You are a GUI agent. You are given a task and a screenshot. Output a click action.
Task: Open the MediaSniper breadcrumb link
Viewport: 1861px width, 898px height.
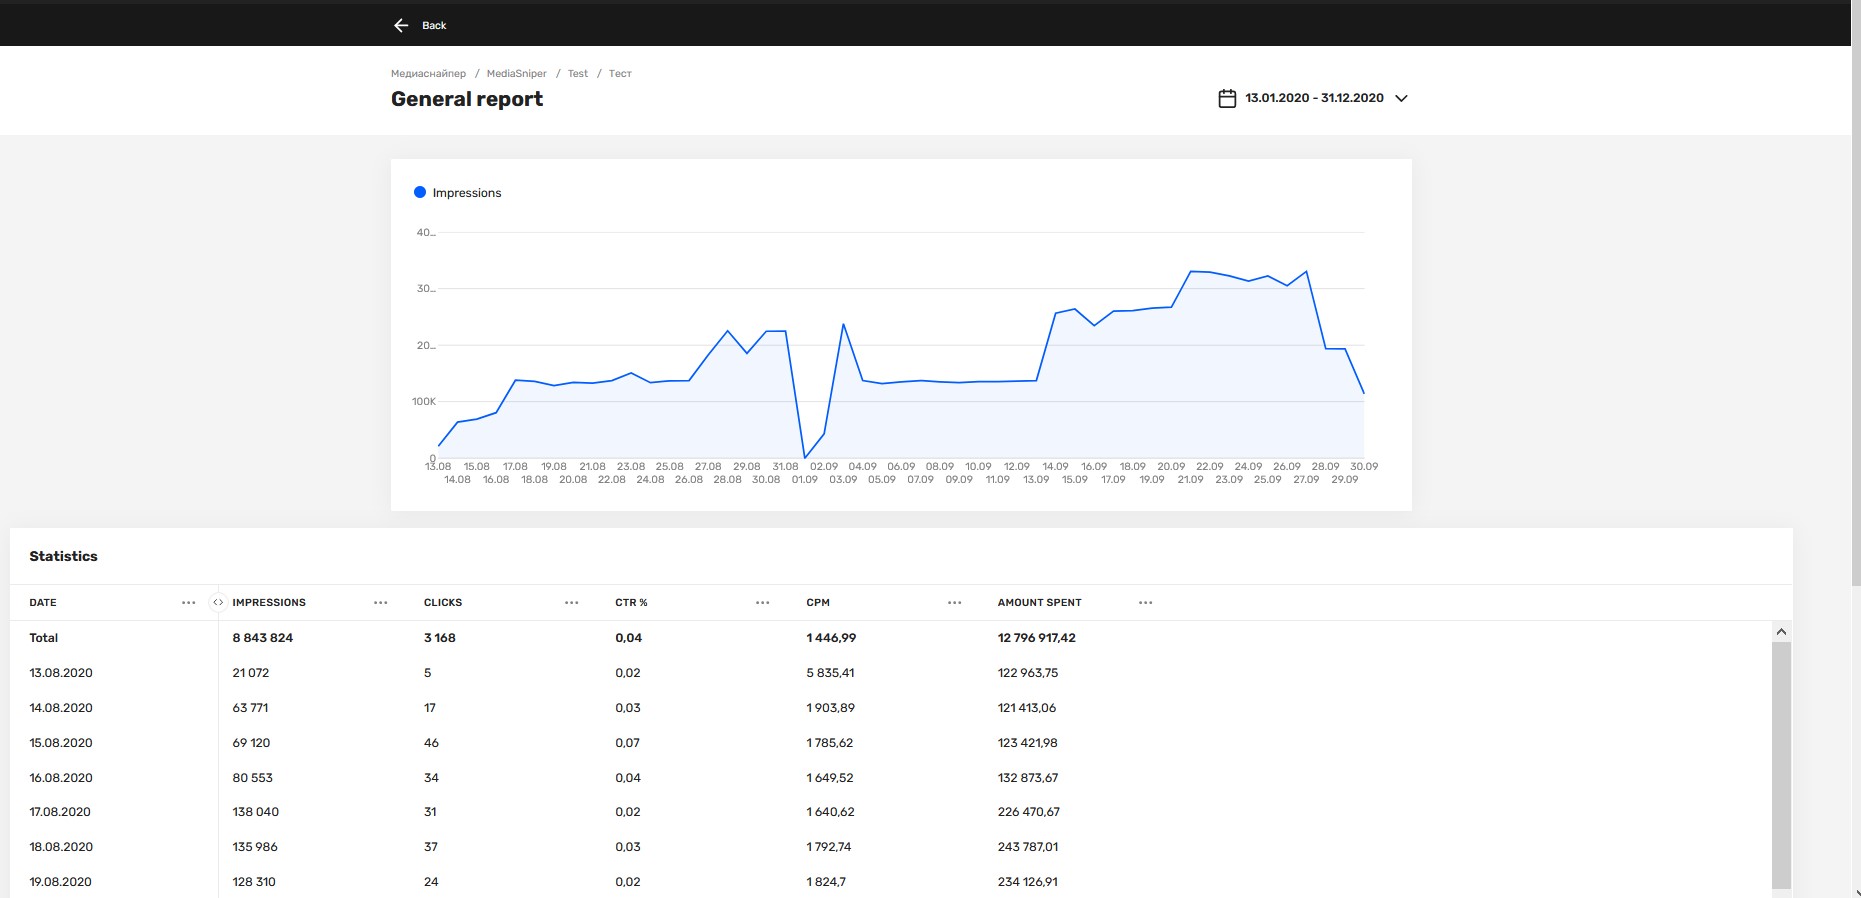point(516,74)
